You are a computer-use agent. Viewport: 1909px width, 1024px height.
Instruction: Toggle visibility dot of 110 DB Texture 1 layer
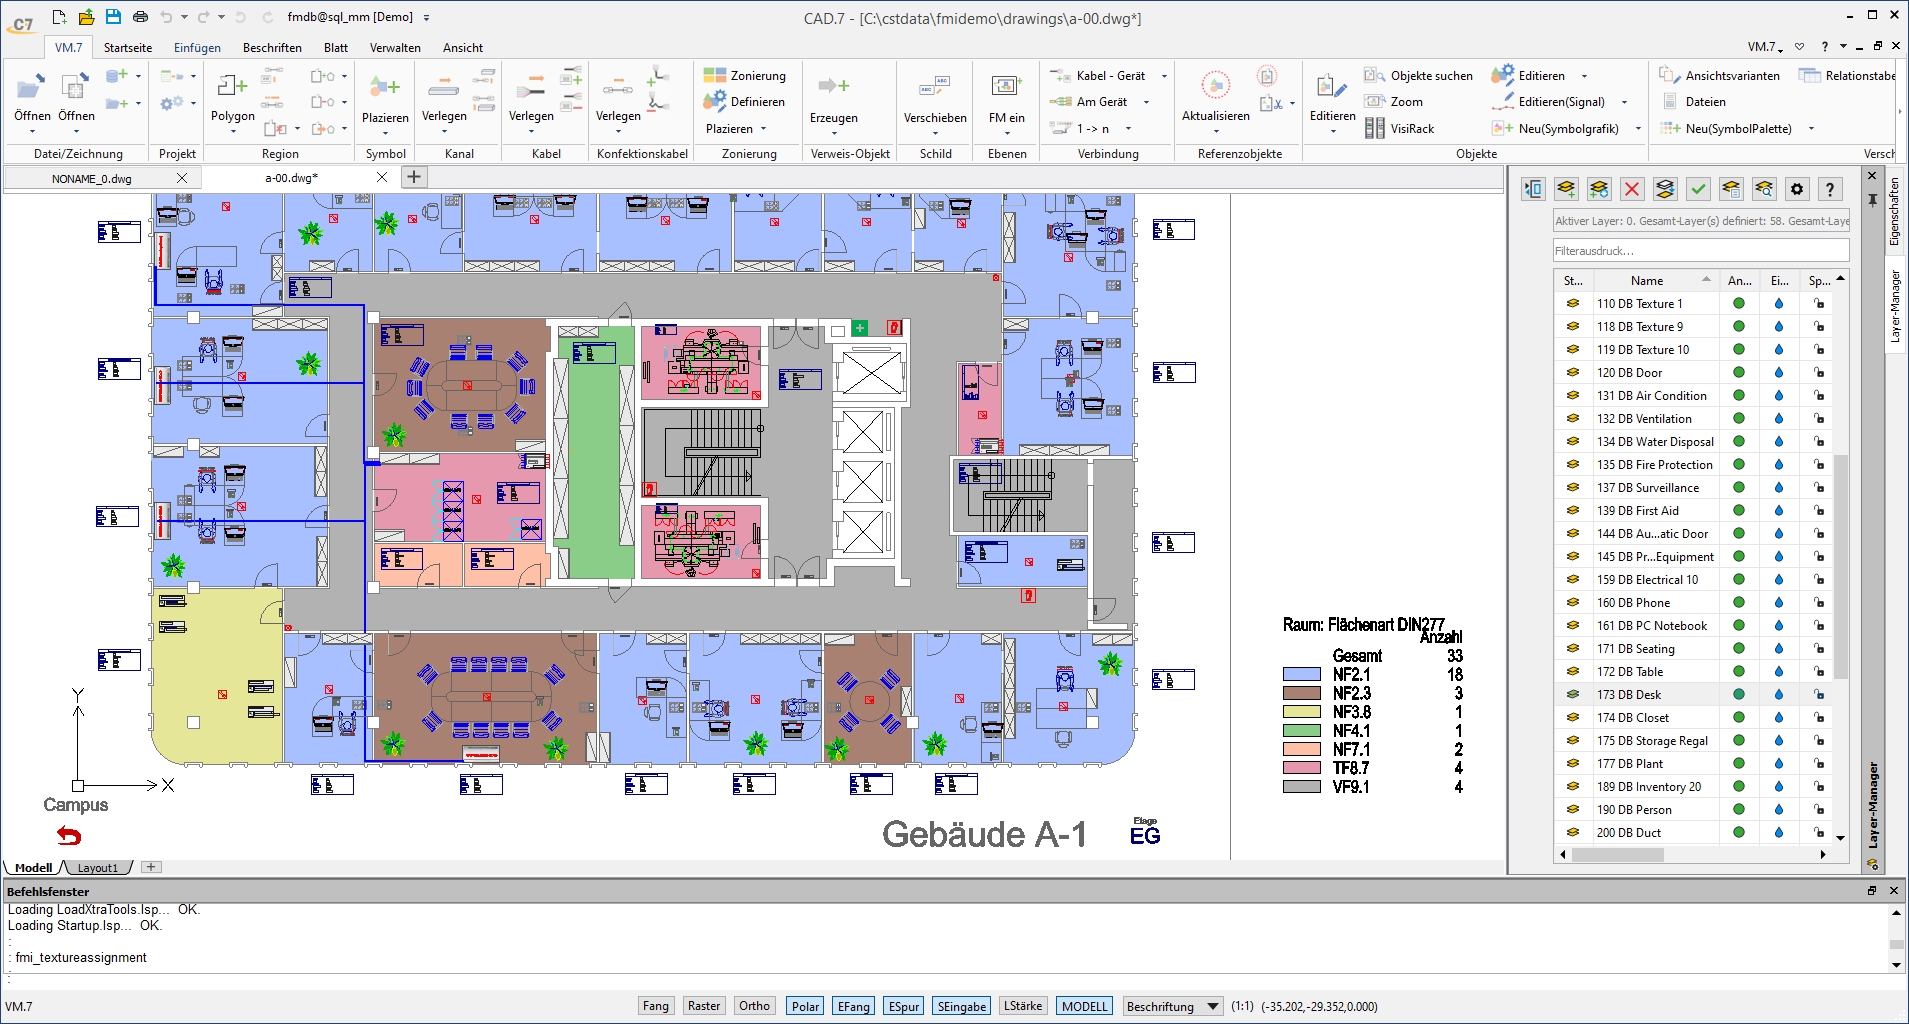[x=1739, y=303]
